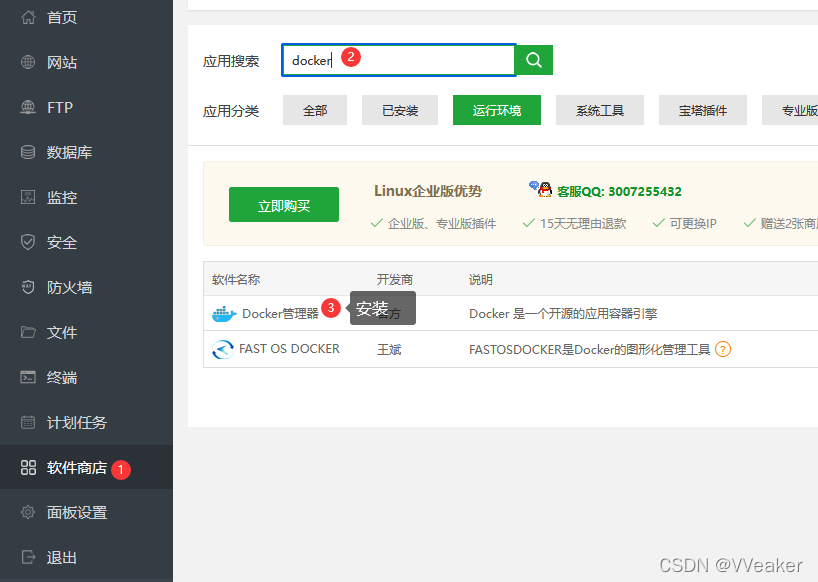Click the shield icon beside 安全

pos(28,242)
